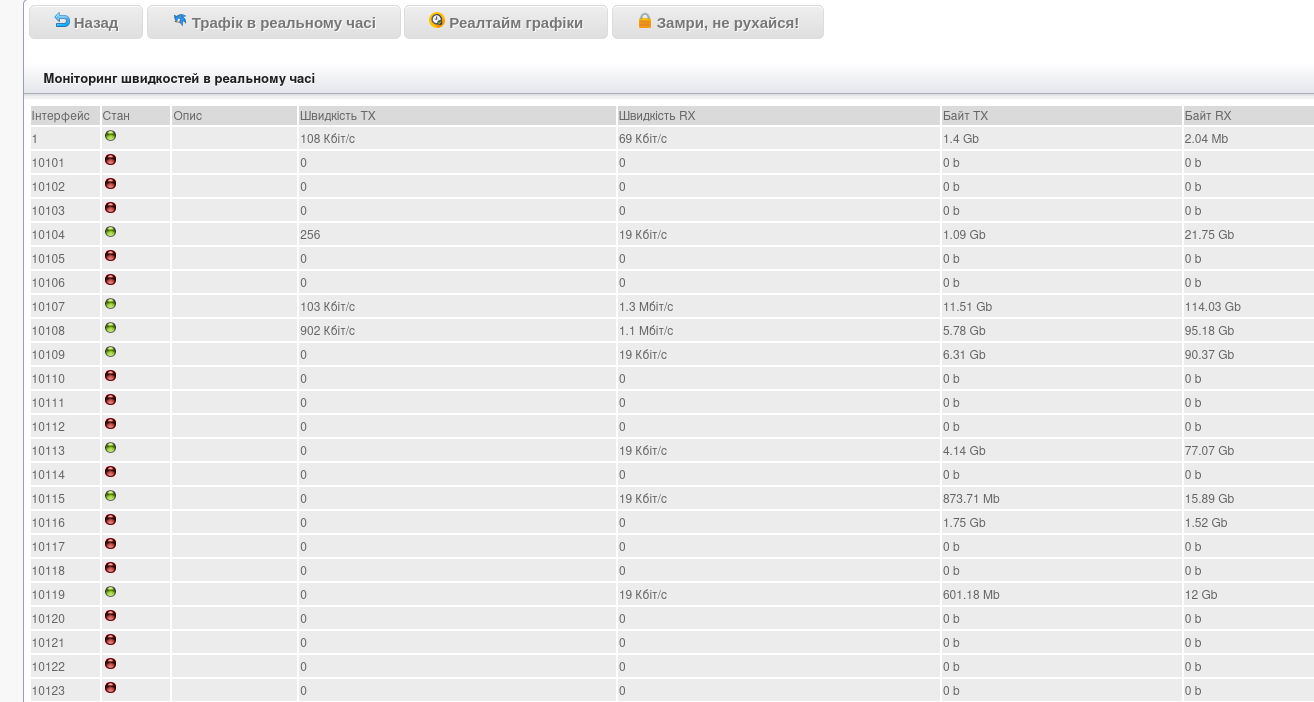Open Реалтайм графіки page

point(506,23)
